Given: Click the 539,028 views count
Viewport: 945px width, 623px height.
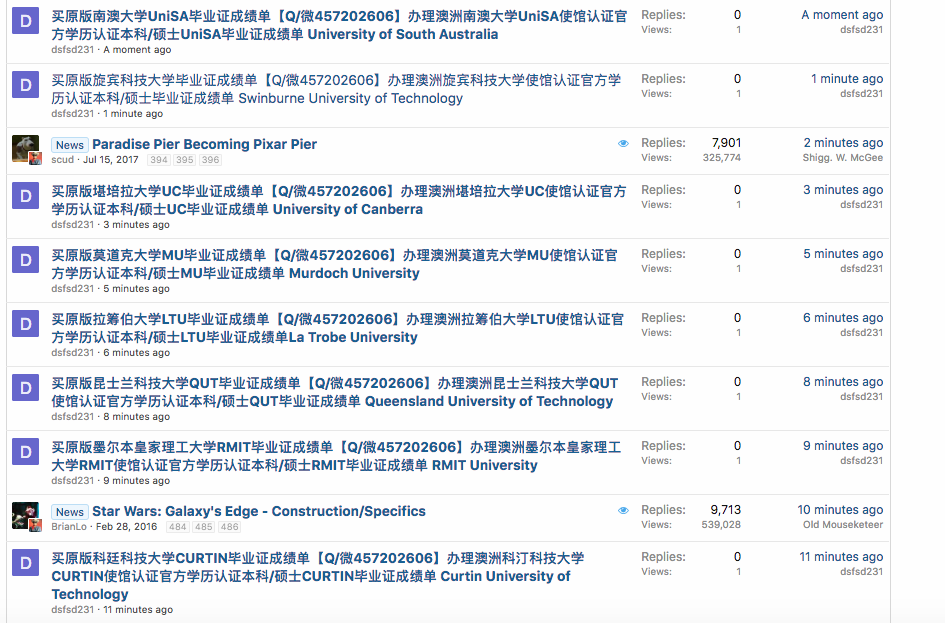Looking at the screenshot, I should pos(721,525).
